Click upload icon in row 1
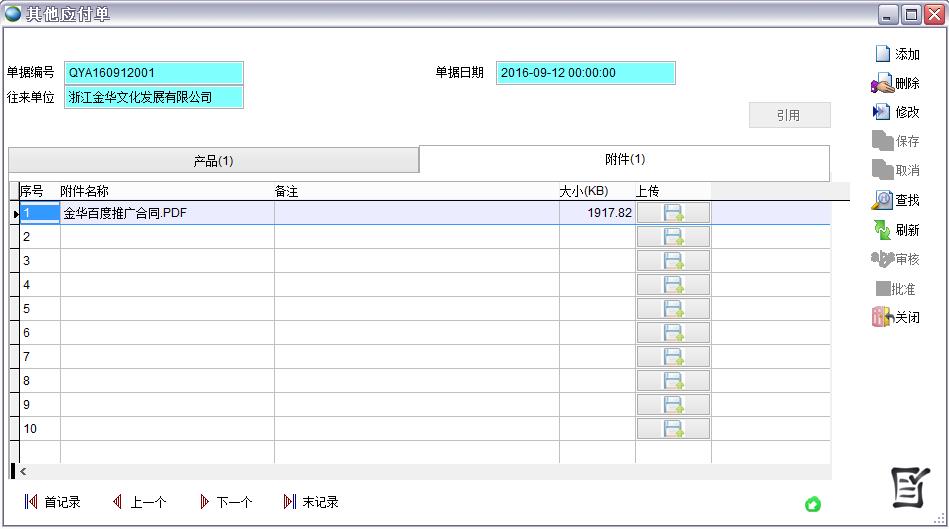Image resolution: width=949 pixels, height=529 pixels. pos(673,213)
